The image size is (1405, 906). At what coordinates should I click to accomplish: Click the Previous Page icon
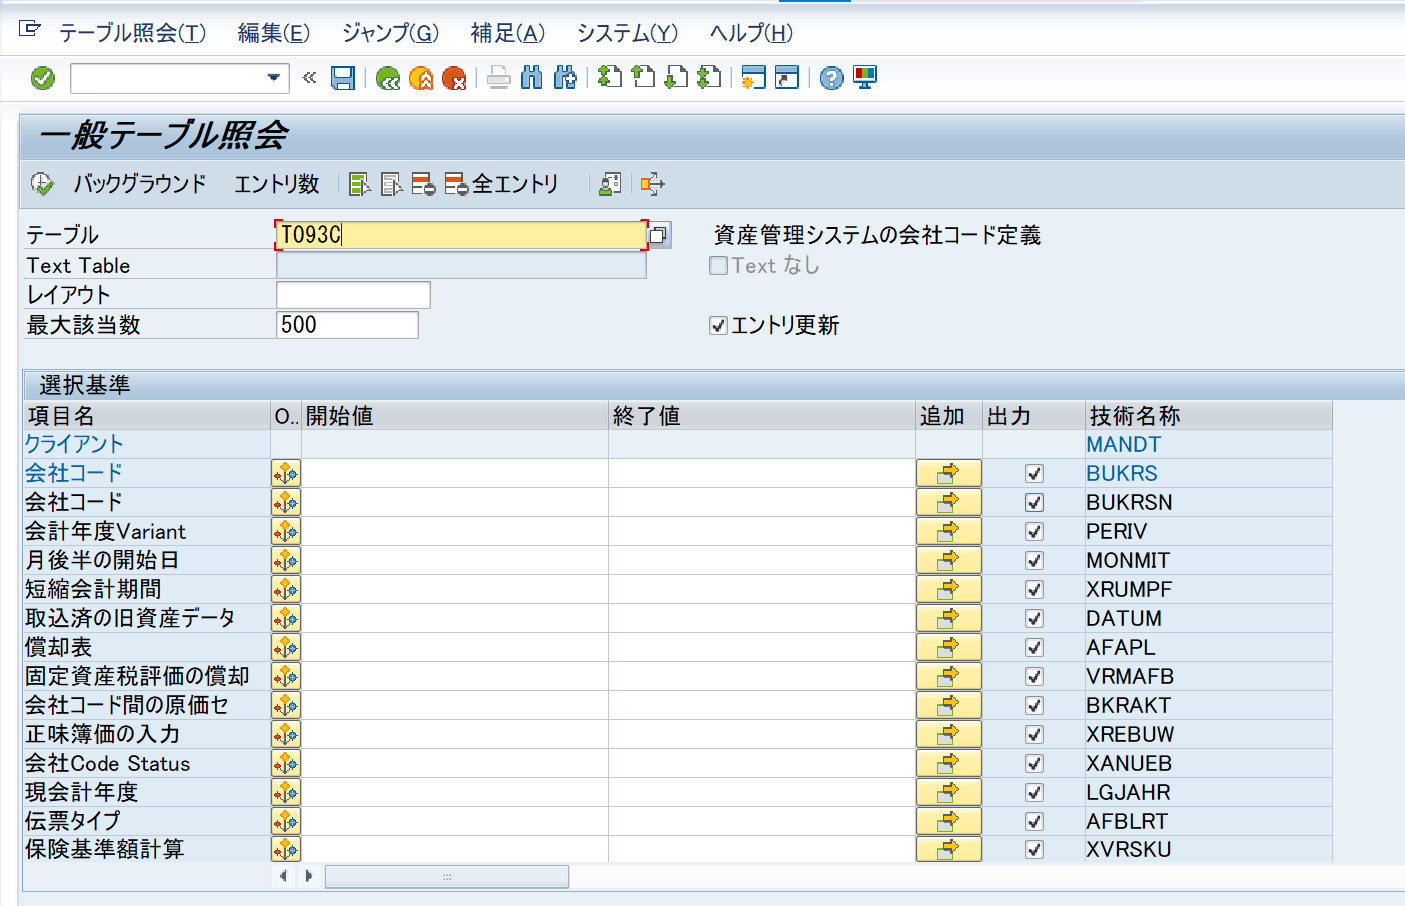pyautogui.click(x=643, y=77)
